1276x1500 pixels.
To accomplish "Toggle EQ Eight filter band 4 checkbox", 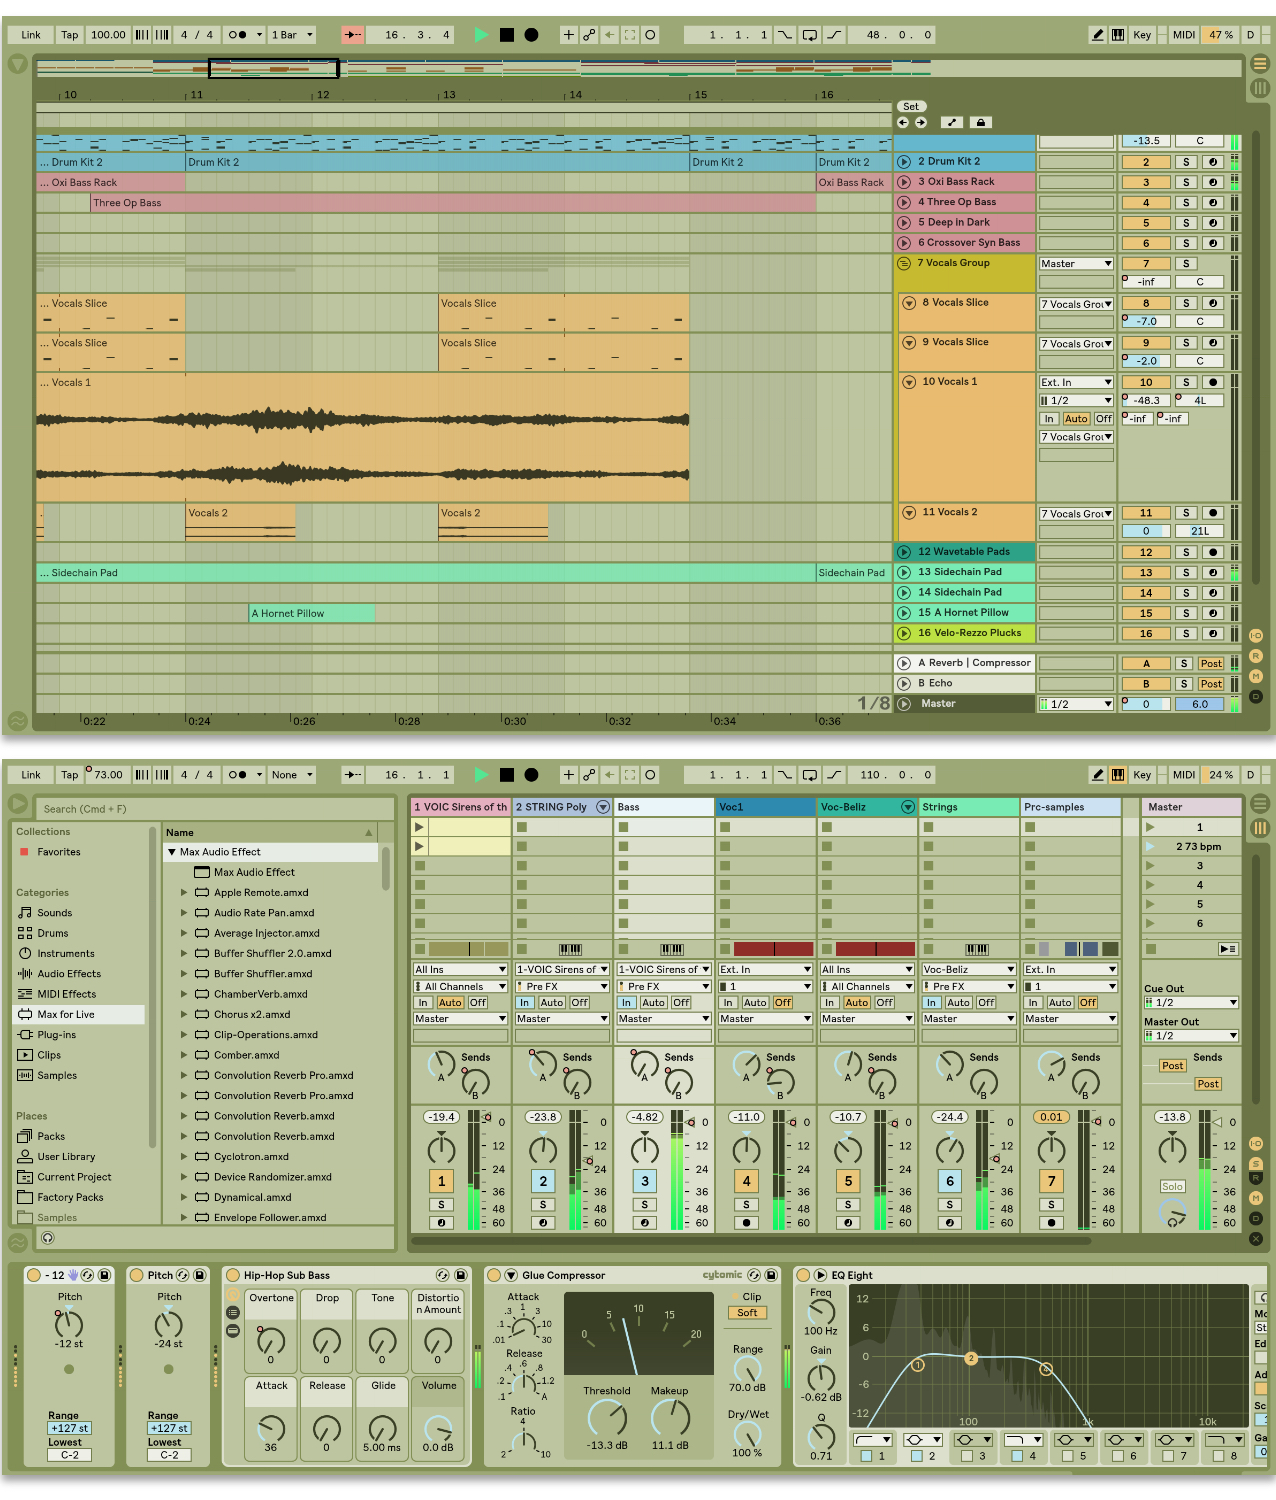I will [1018, 1456].
